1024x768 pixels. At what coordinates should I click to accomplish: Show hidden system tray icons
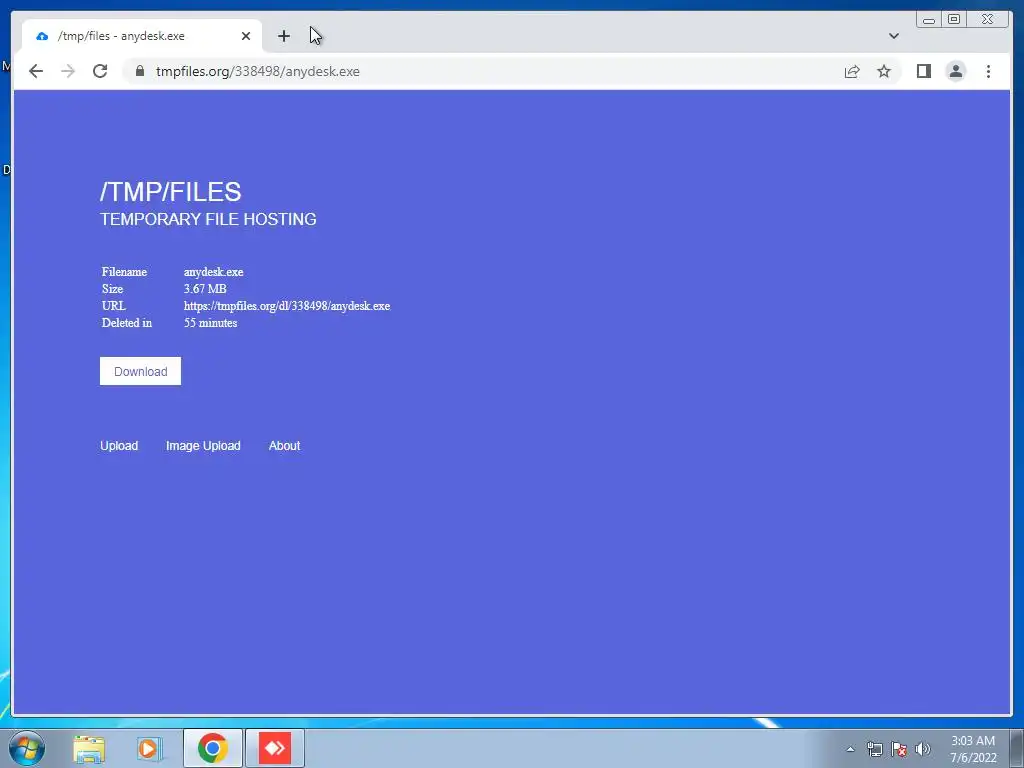coord(850,749)
